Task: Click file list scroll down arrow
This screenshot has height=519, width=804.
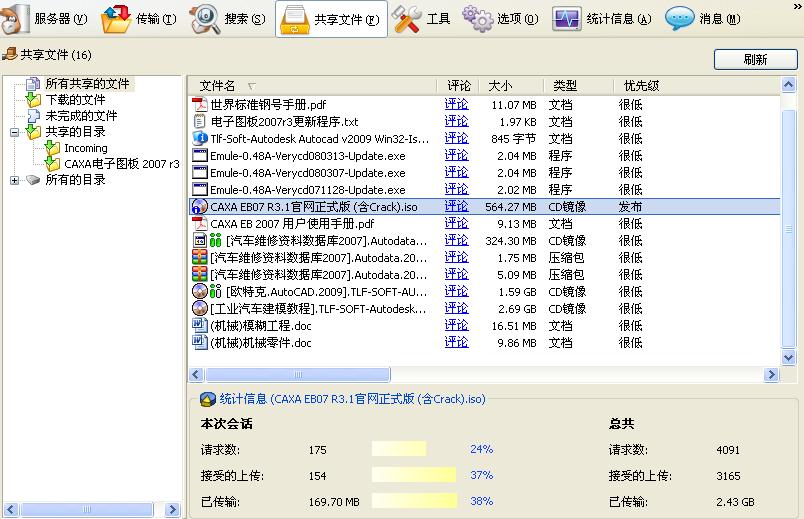Action: click(789, 357)
